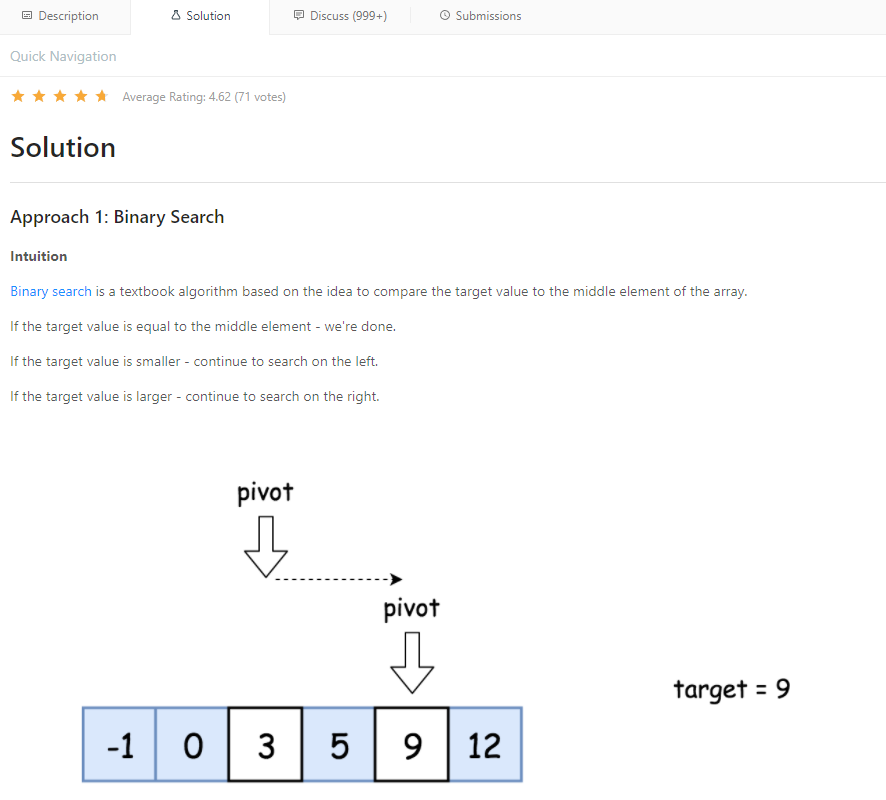Screen dimensions: 886x800
Task: Click the Average Rating text
Action: pyautogui.click(x=204, y=97)
